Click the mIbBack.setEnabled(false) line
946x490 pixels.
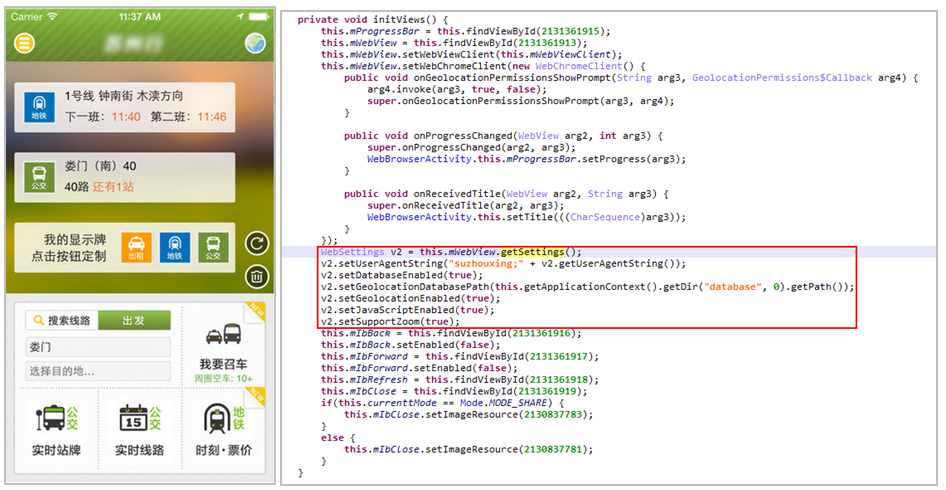point(411,345)
